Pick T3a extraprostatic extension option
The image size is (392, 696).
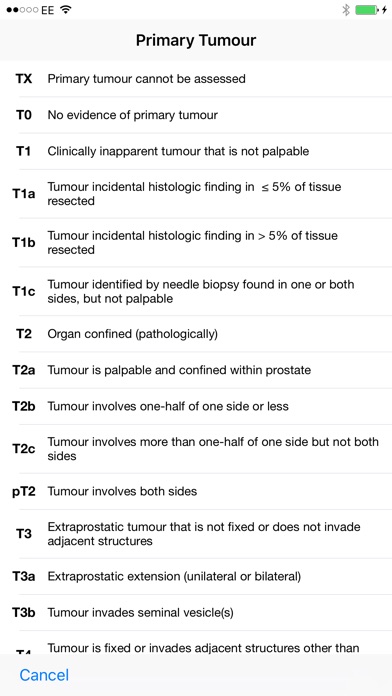coord(196,577)
